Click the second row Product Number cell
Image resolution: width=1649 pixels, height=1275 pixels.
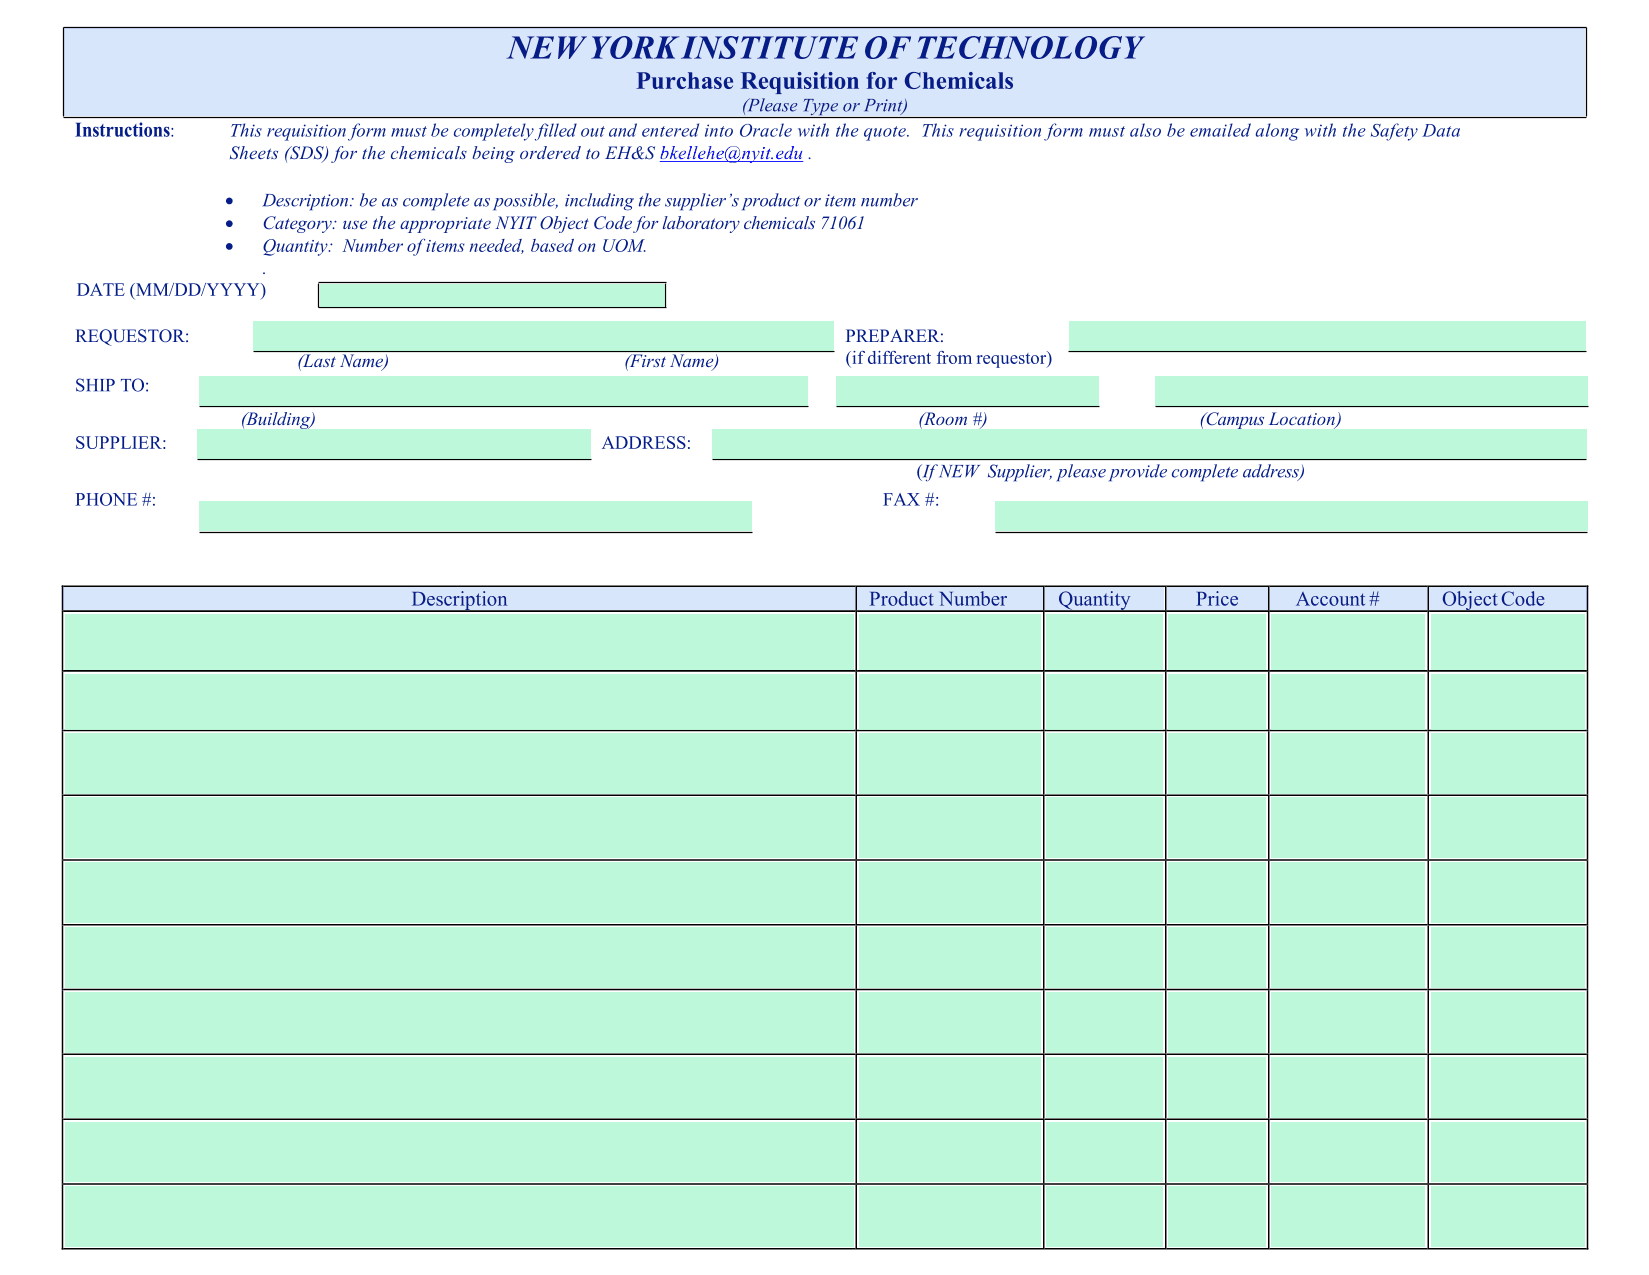pyautogui.click(x=950, y=701)
